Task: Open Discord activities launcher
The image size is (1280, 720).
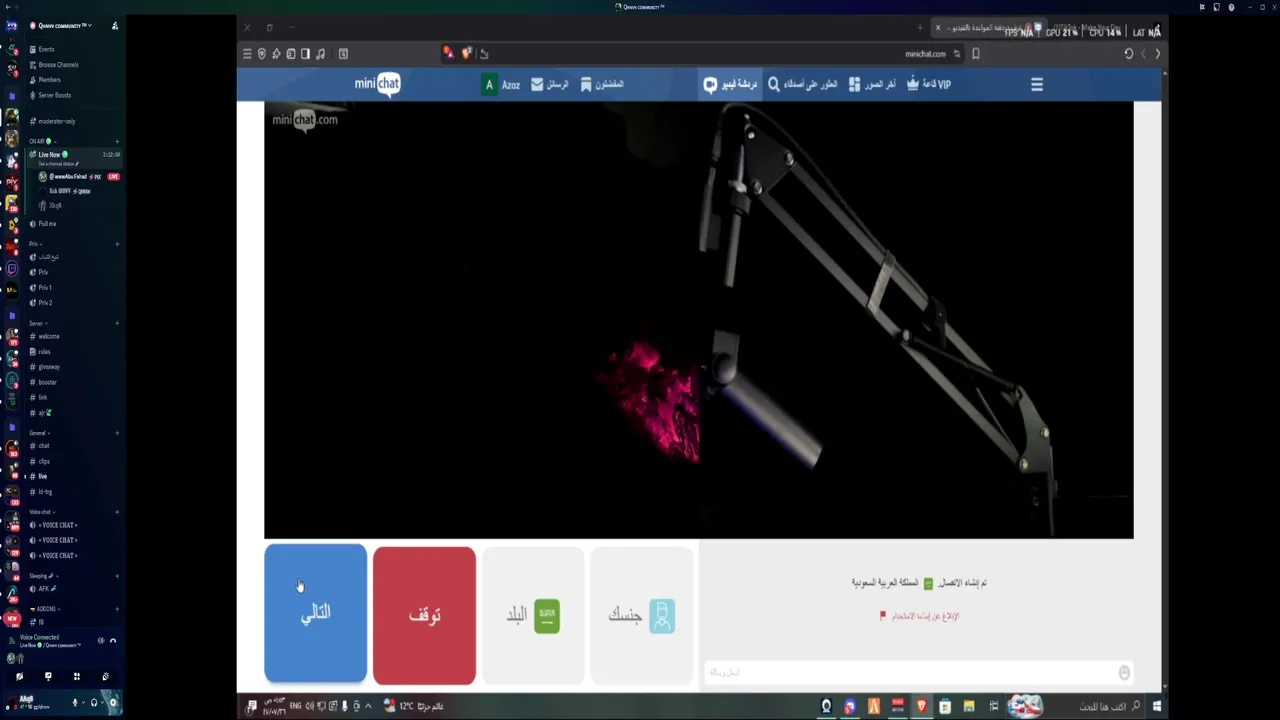Action: tap(76, 677)
